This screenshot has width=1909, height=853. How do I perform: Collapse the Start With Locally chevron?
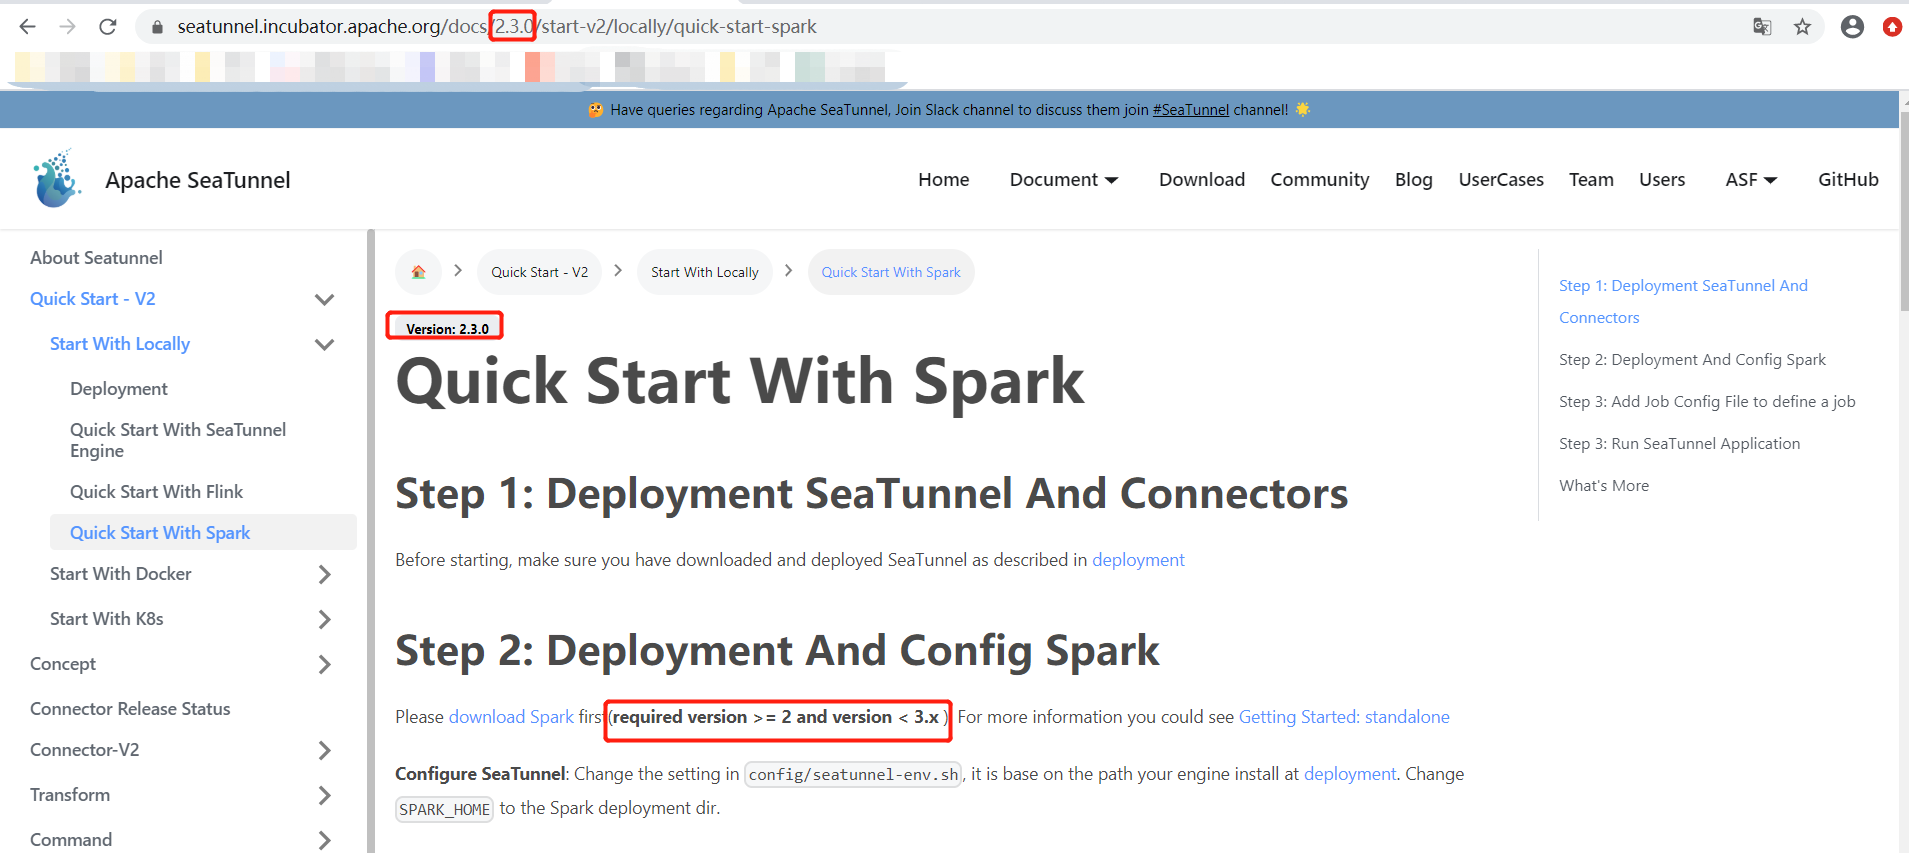pos(324,344)
